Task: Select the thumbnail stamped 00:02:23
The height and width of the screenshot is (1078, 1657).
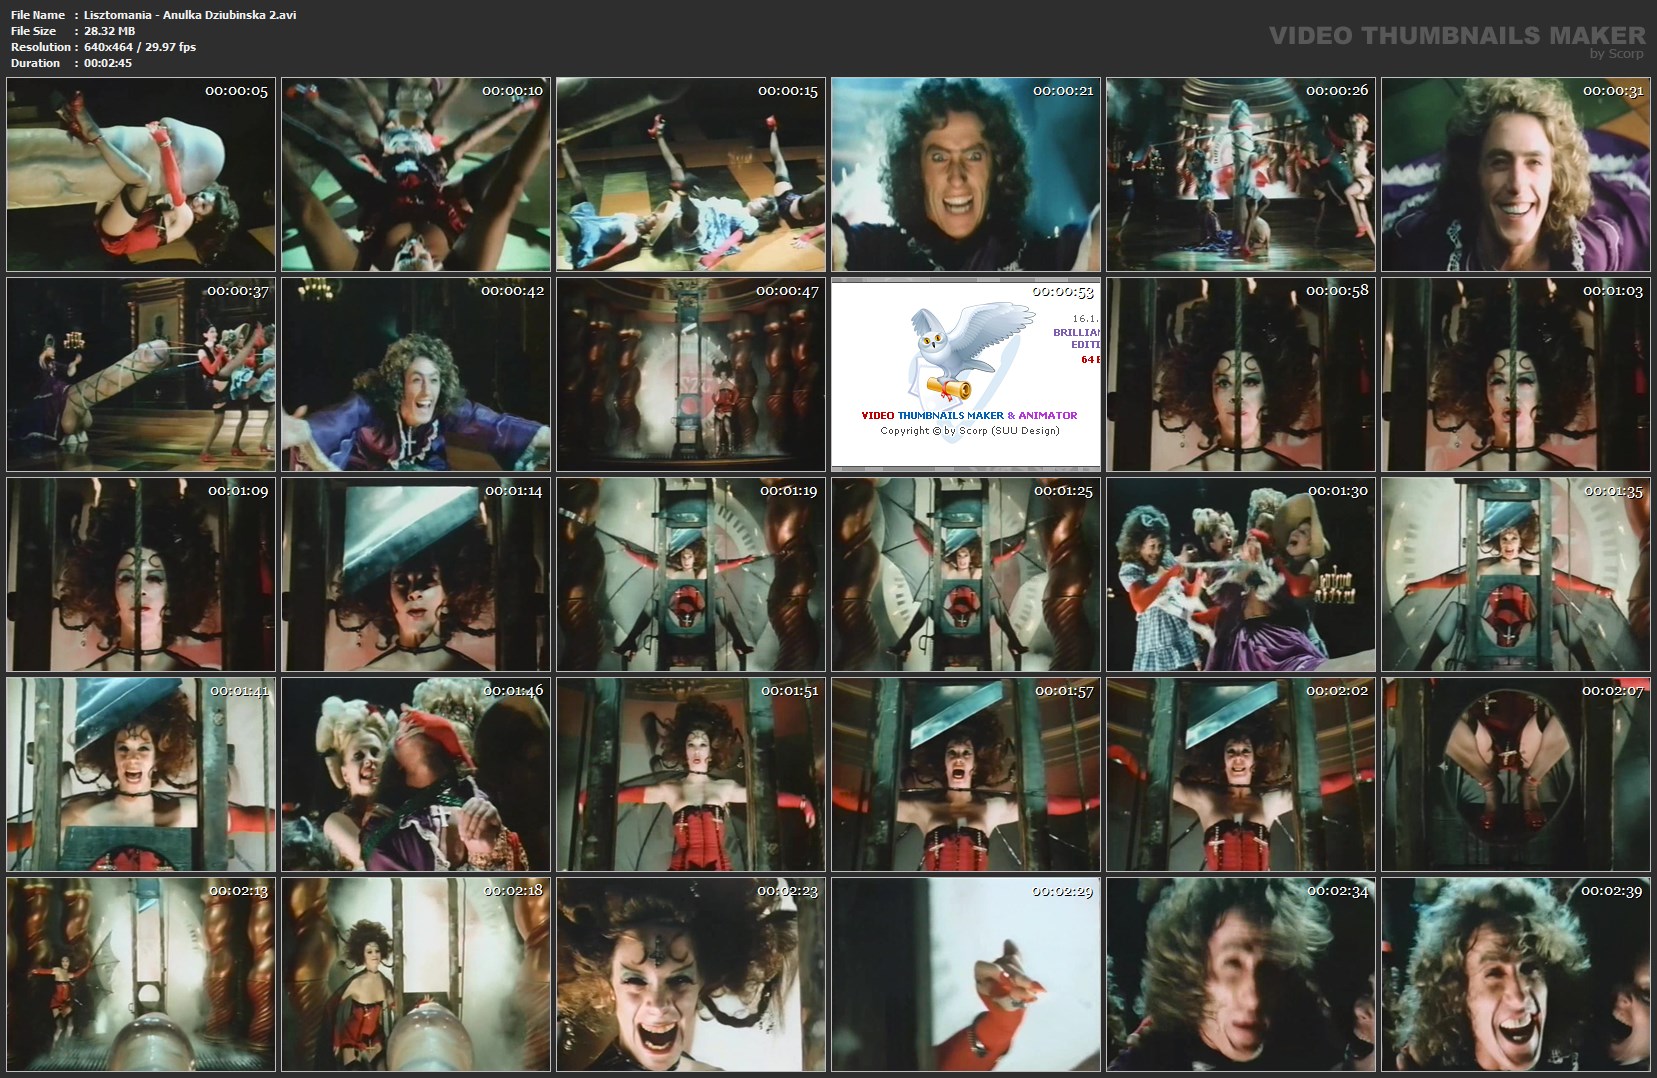Action: coord(691,974)
